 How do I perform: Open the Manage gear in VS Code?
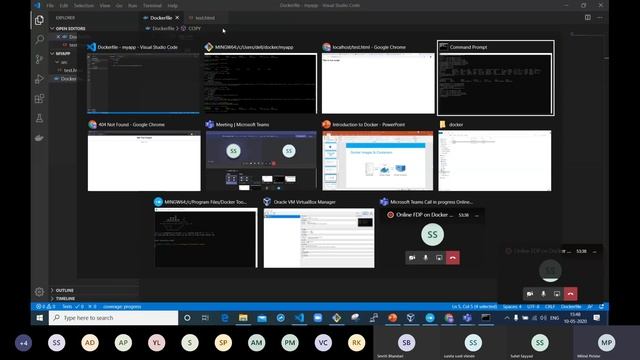click(x=39, y=292)
